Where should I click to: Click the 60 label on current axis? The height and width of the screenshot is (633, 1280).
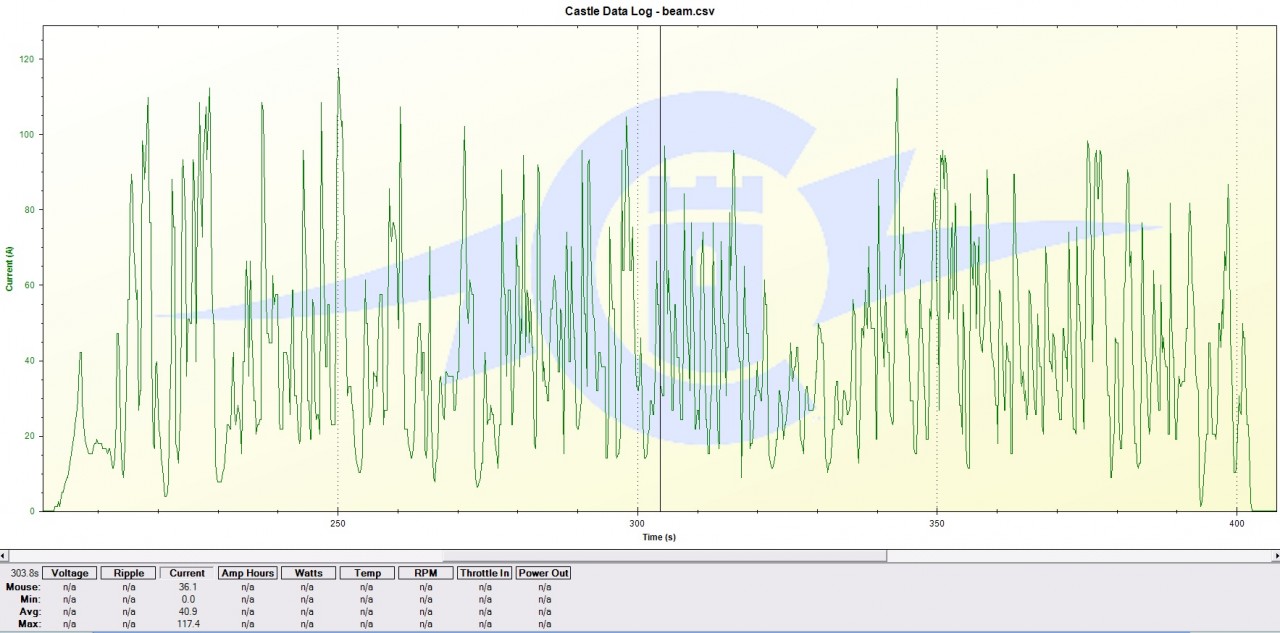click(29, 285)
